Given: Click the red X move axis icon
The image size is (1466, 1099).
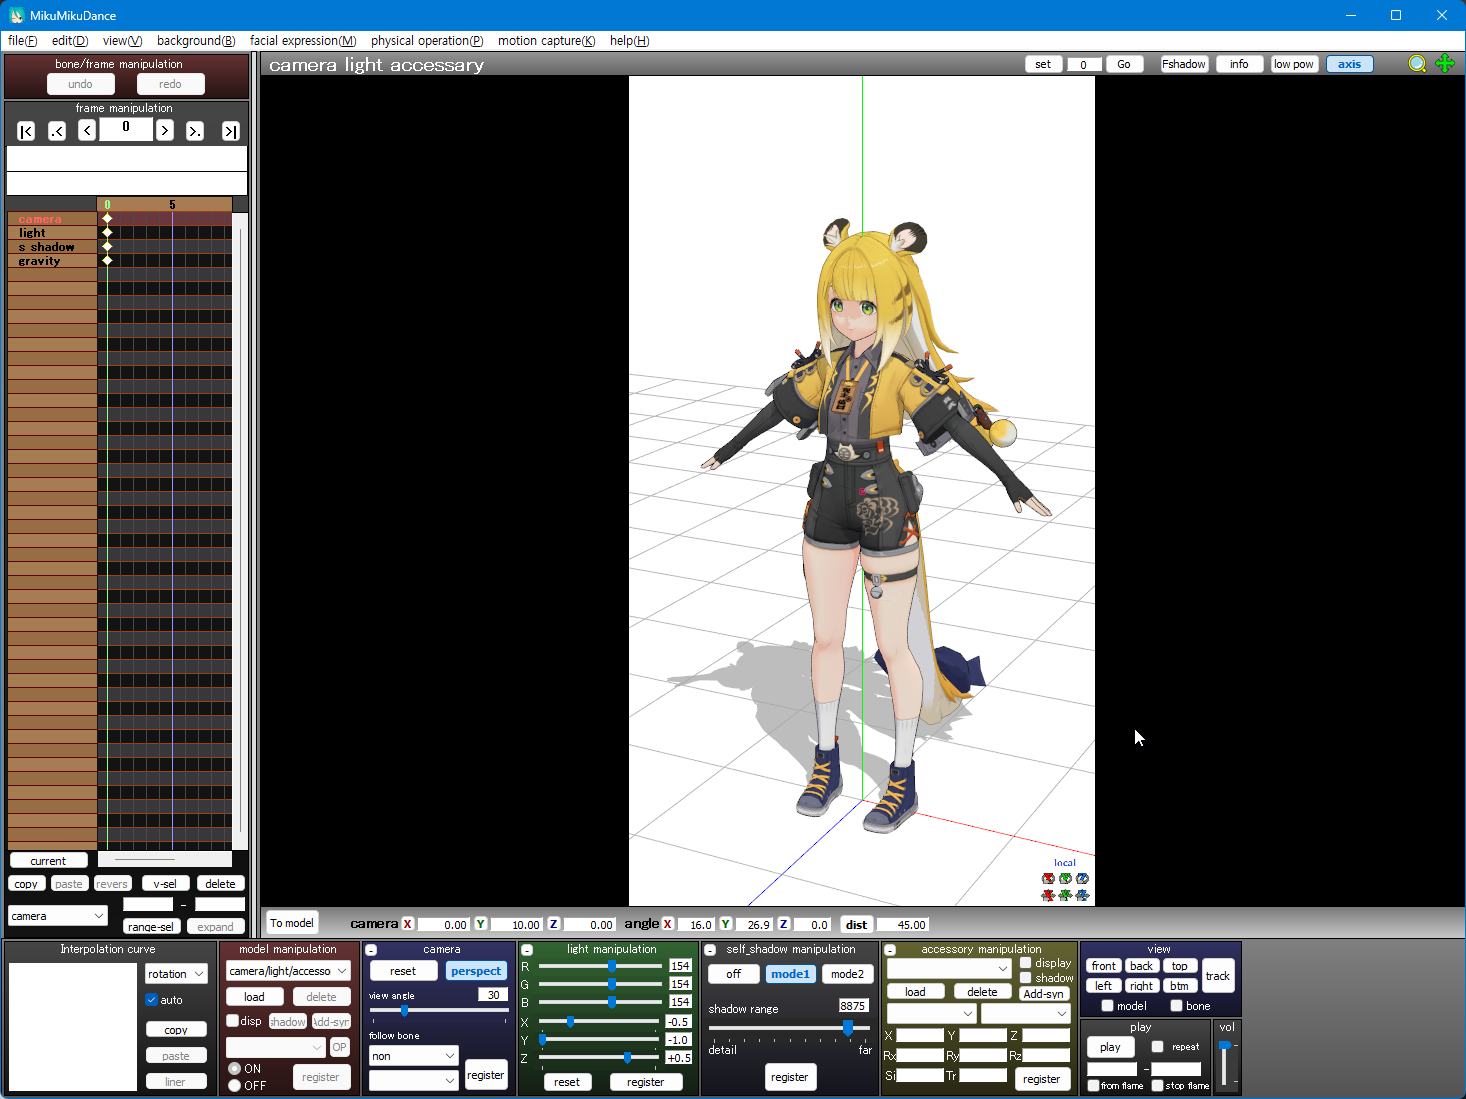Looking at the screenshot, I should click(x=1048, y=895).
